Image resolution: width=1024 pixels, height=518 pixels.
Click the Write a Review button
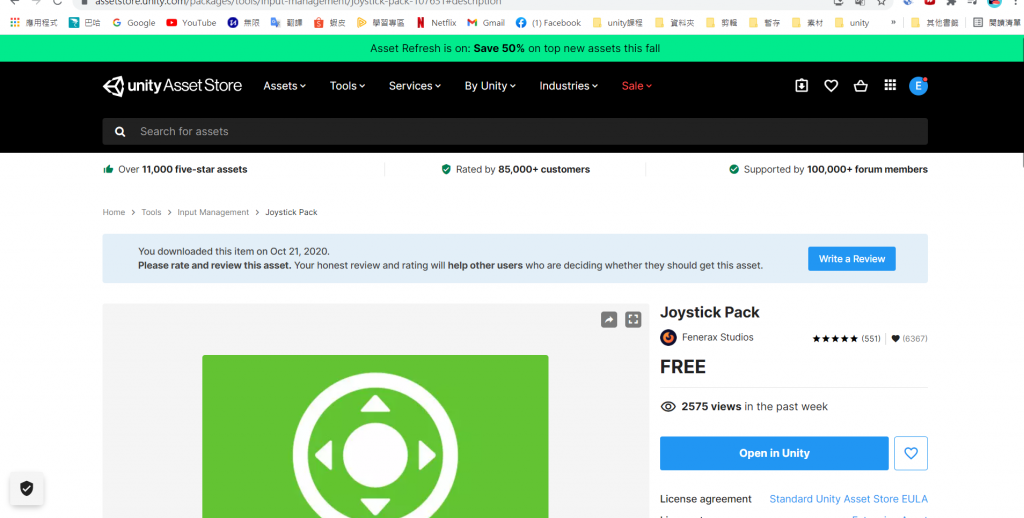click(852, 259)
